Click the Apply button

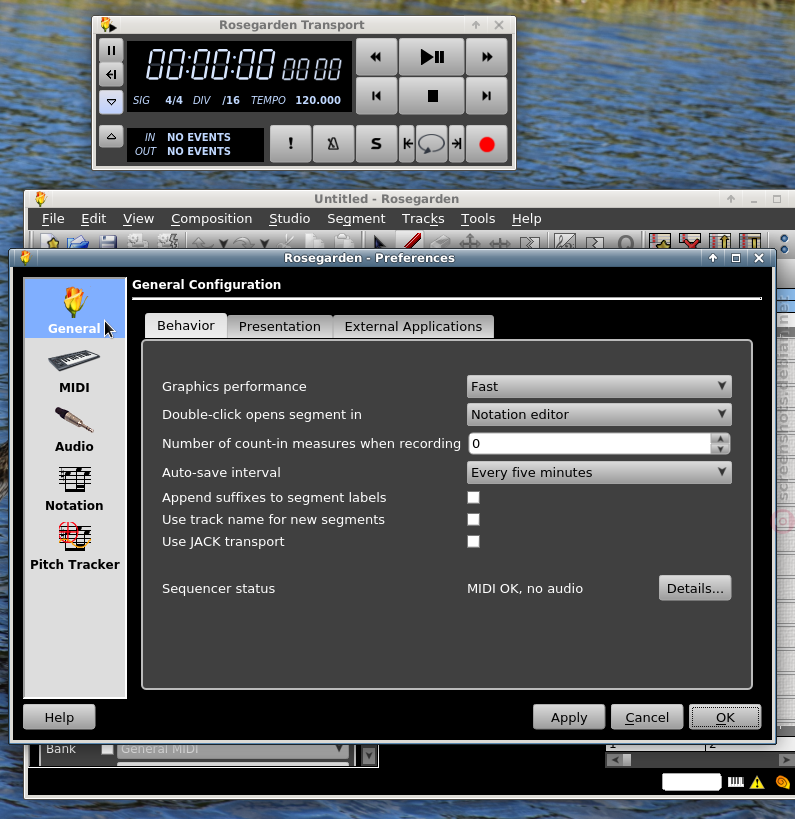[x=569, y=717]
